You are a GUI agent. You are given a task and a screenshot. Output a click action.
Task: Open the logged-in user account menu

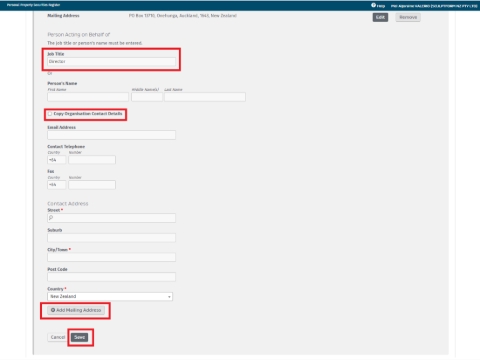point(434,6)
